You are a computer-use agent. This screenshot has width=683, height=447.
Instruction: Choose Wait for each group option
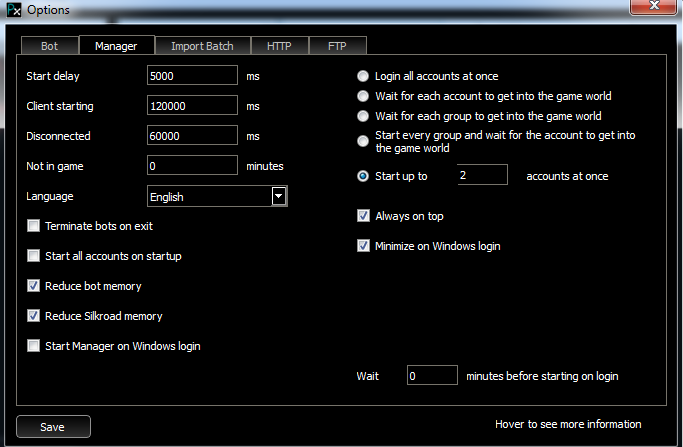[364, 116]
